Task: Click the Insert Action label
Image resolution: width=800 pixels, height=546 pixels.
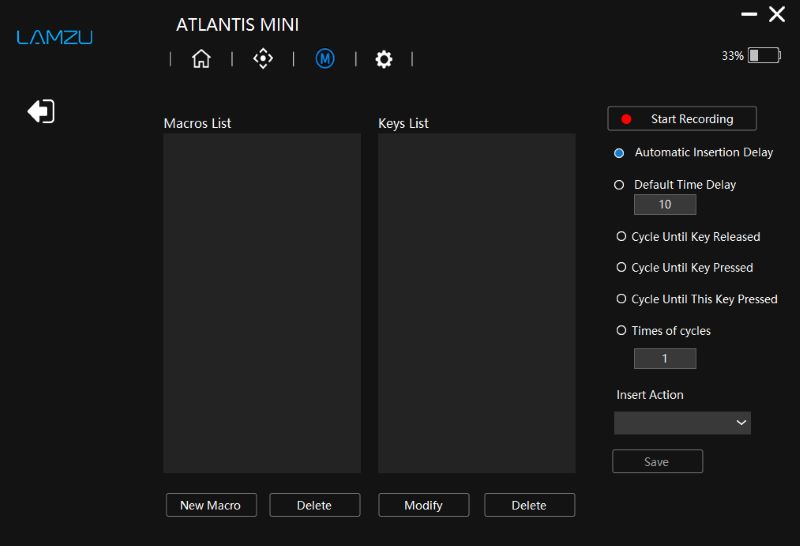Action: click(x=649, y=395)
